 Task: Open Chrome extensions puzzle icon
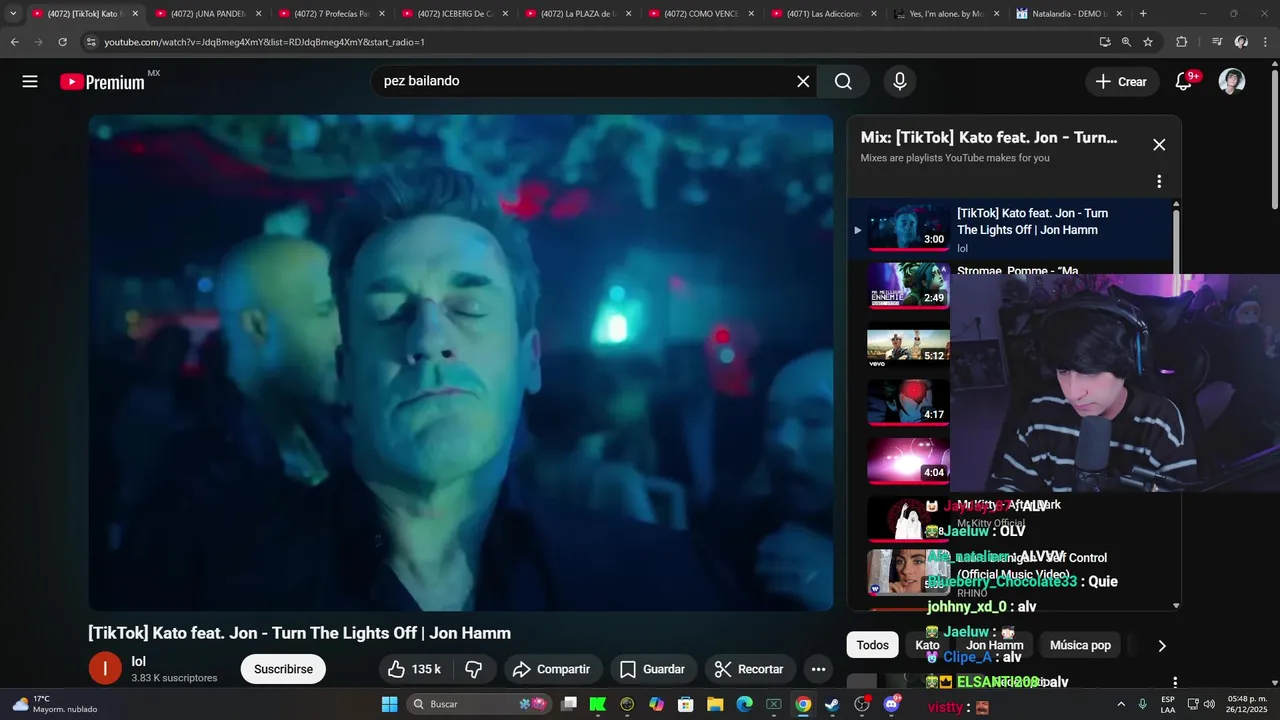pyautogui.click(x=1182, y=42)
